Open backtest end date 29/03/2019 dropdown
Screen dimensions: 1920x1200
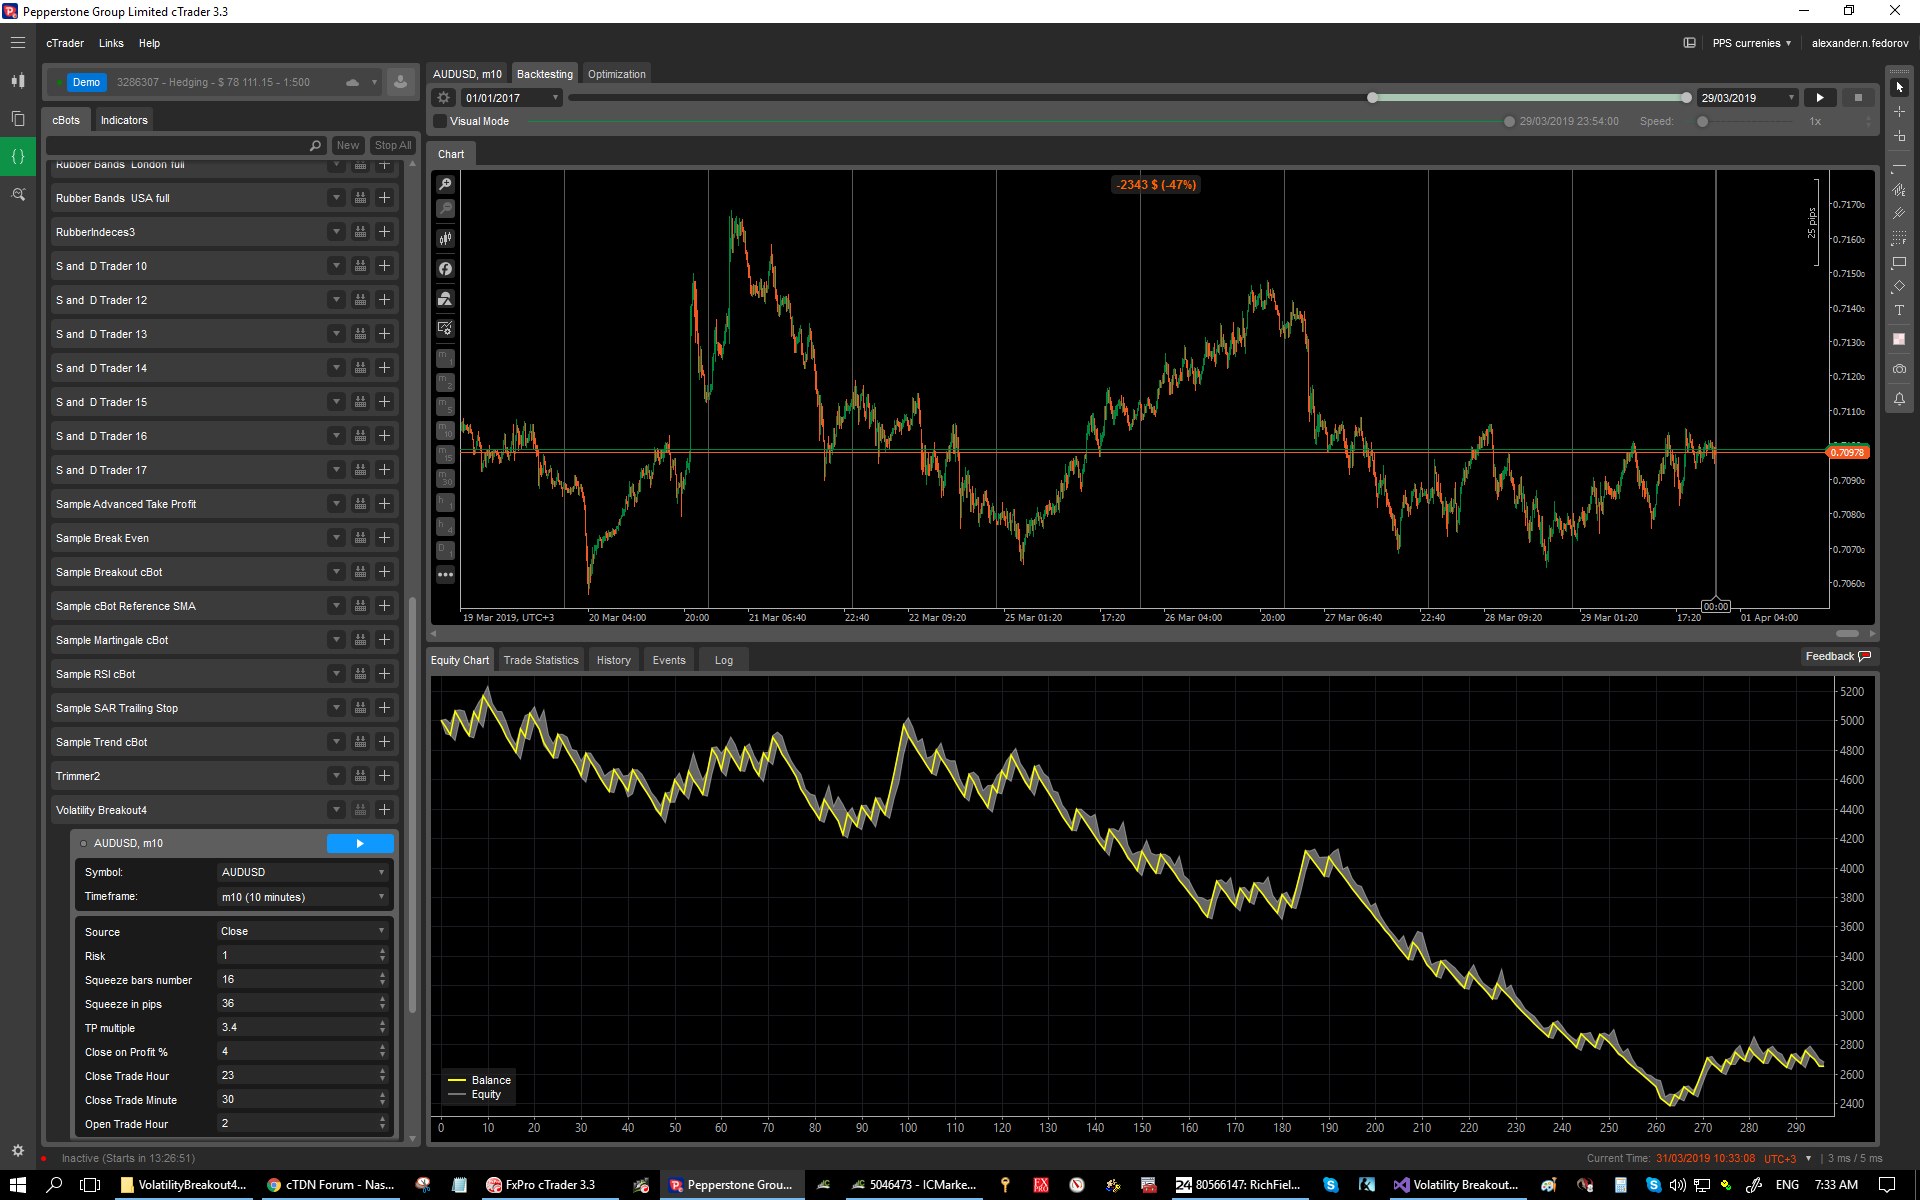tap(1747, 98)
